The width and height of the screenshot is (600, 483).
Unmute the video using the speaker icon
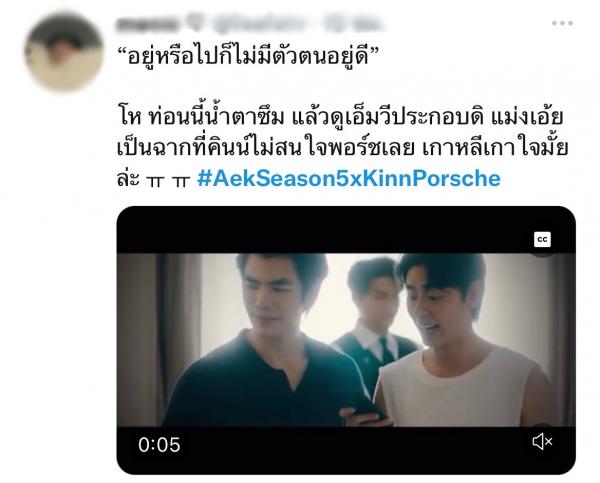coord(542,441)
